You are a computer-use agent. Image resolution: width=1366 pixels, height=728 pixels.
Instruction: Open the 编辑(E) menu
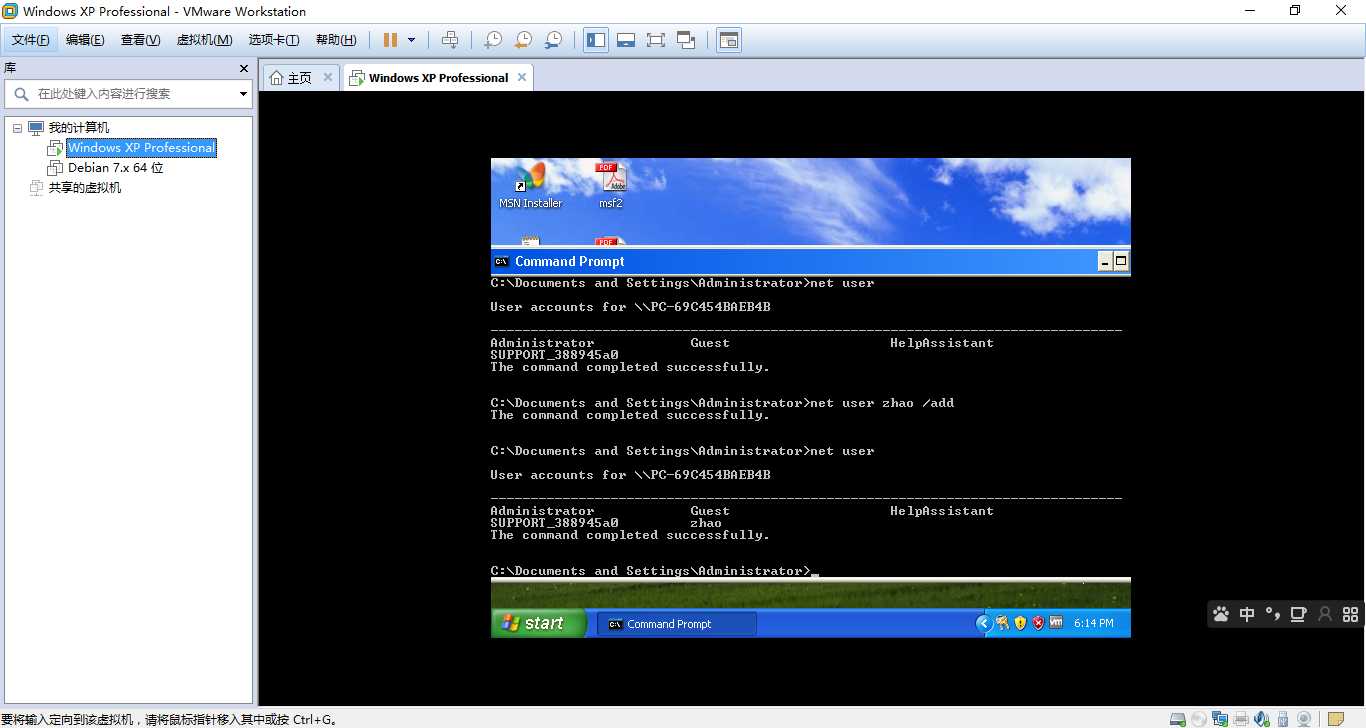[x=85, y=40]
